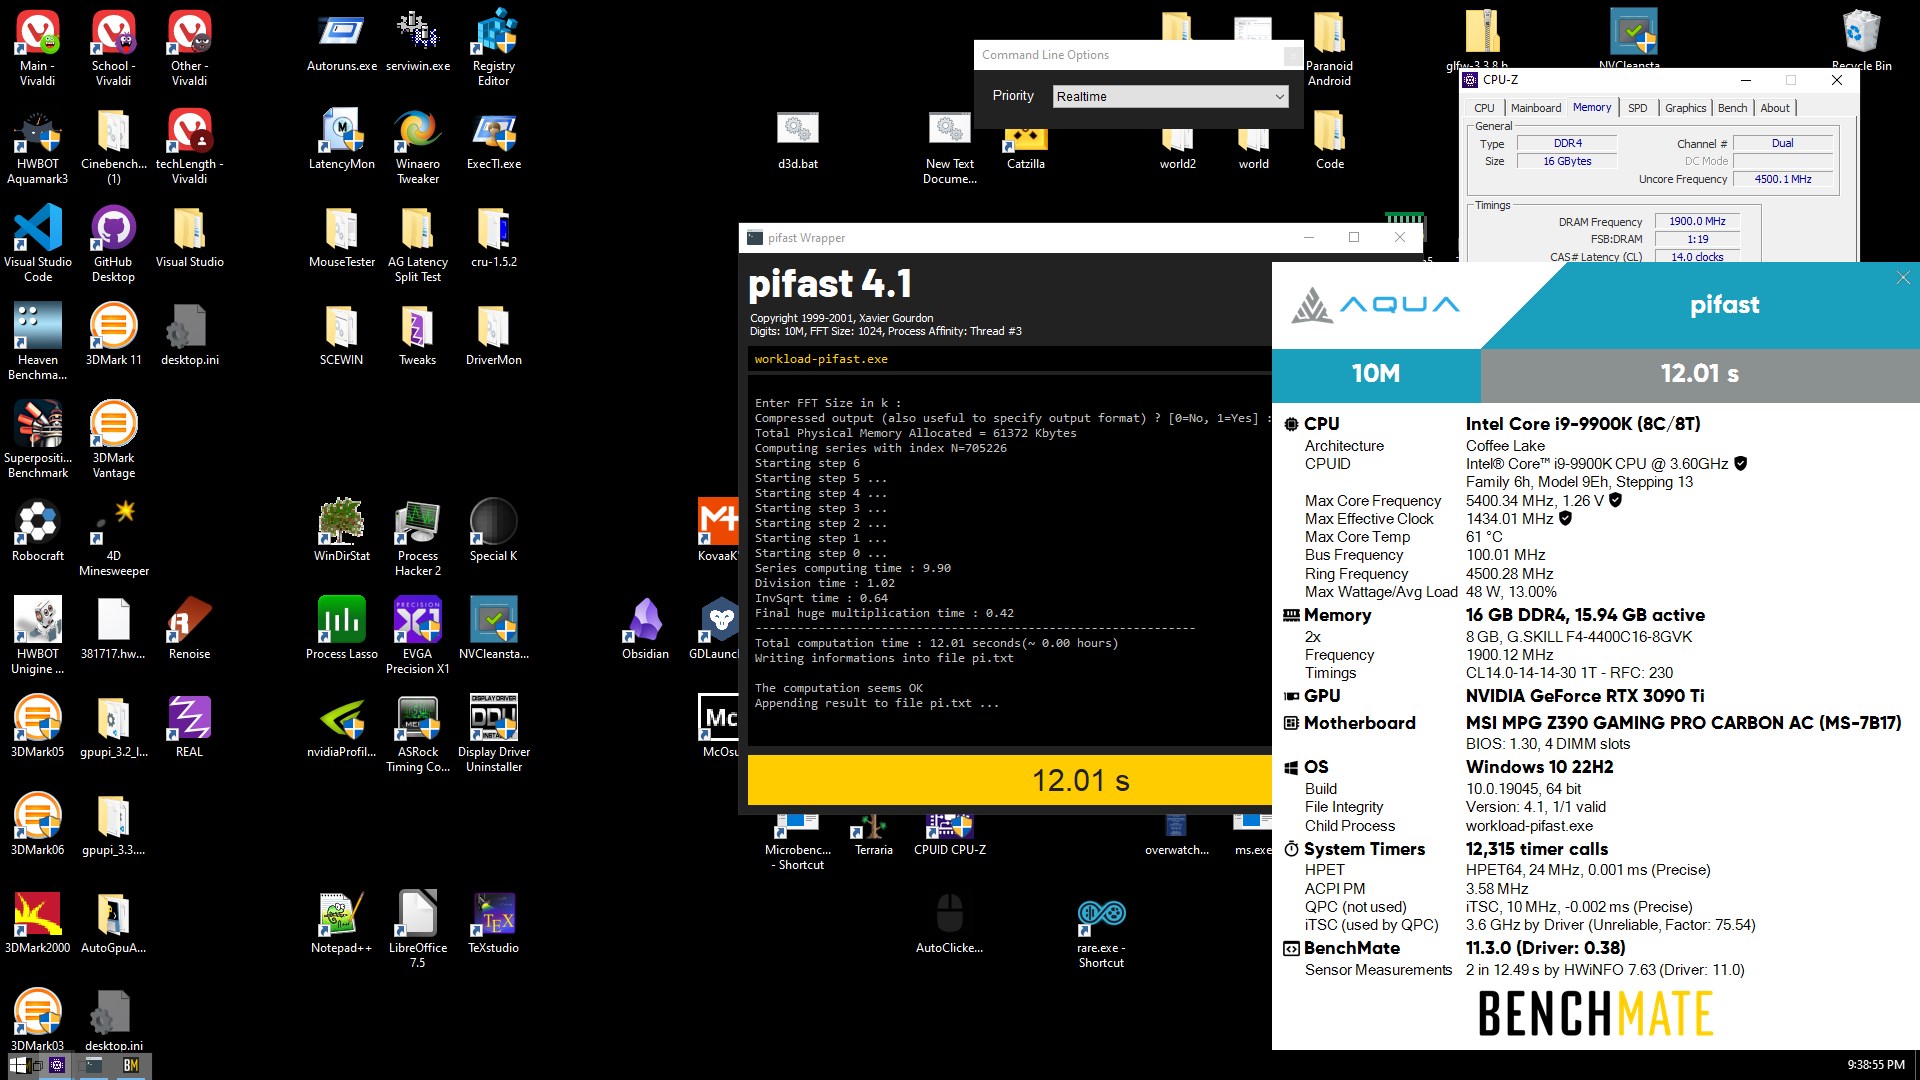Open the AutoClicker desktop icon
1920x1080 pixels.
pyautogui.click(x=950, y=922)
